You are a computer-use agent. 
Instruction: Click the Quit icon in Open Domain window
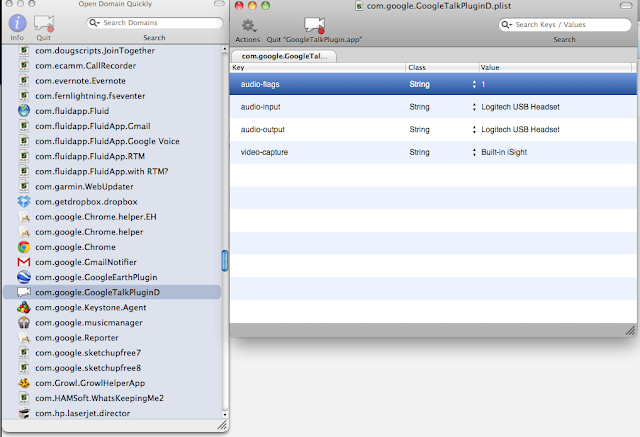coord(44,24)
